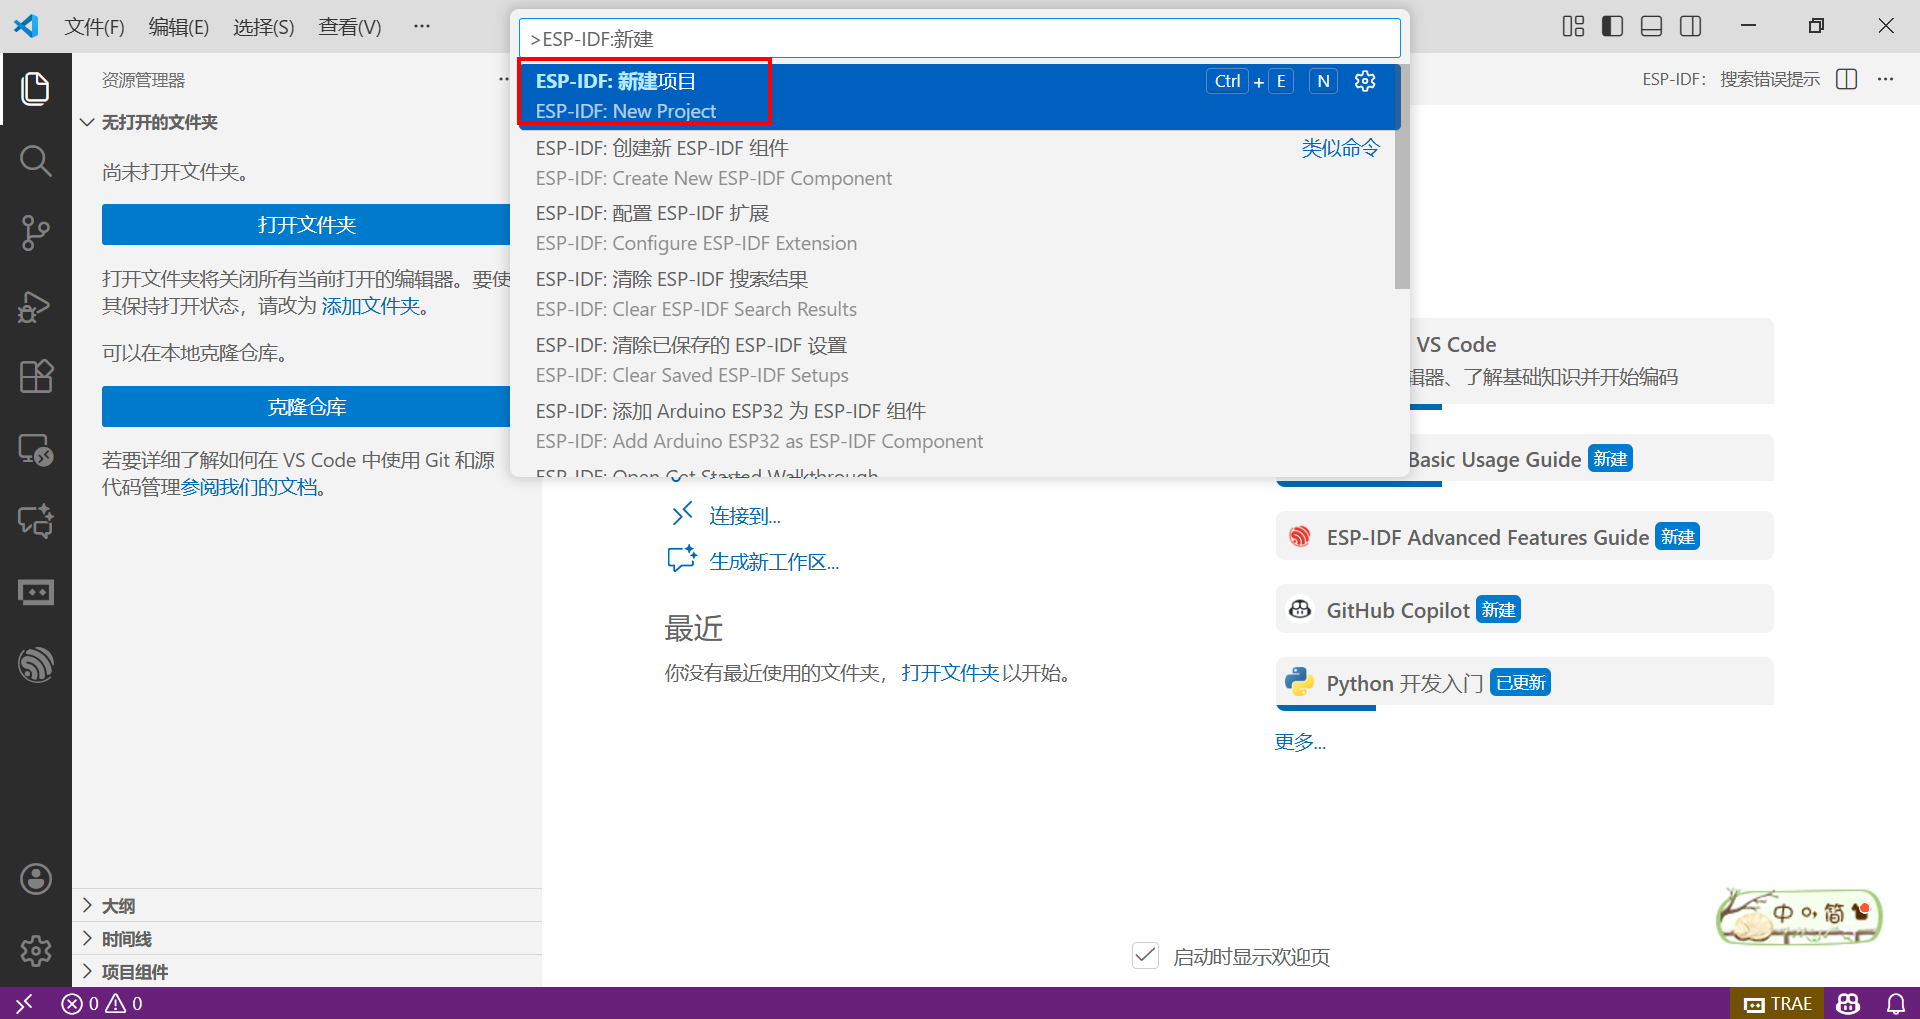The width and height of the screenshot is (1920, 1019).
Task: Select the 清除 ESP-IDF 搜索结果 command
Action: (x=956, y=294)
